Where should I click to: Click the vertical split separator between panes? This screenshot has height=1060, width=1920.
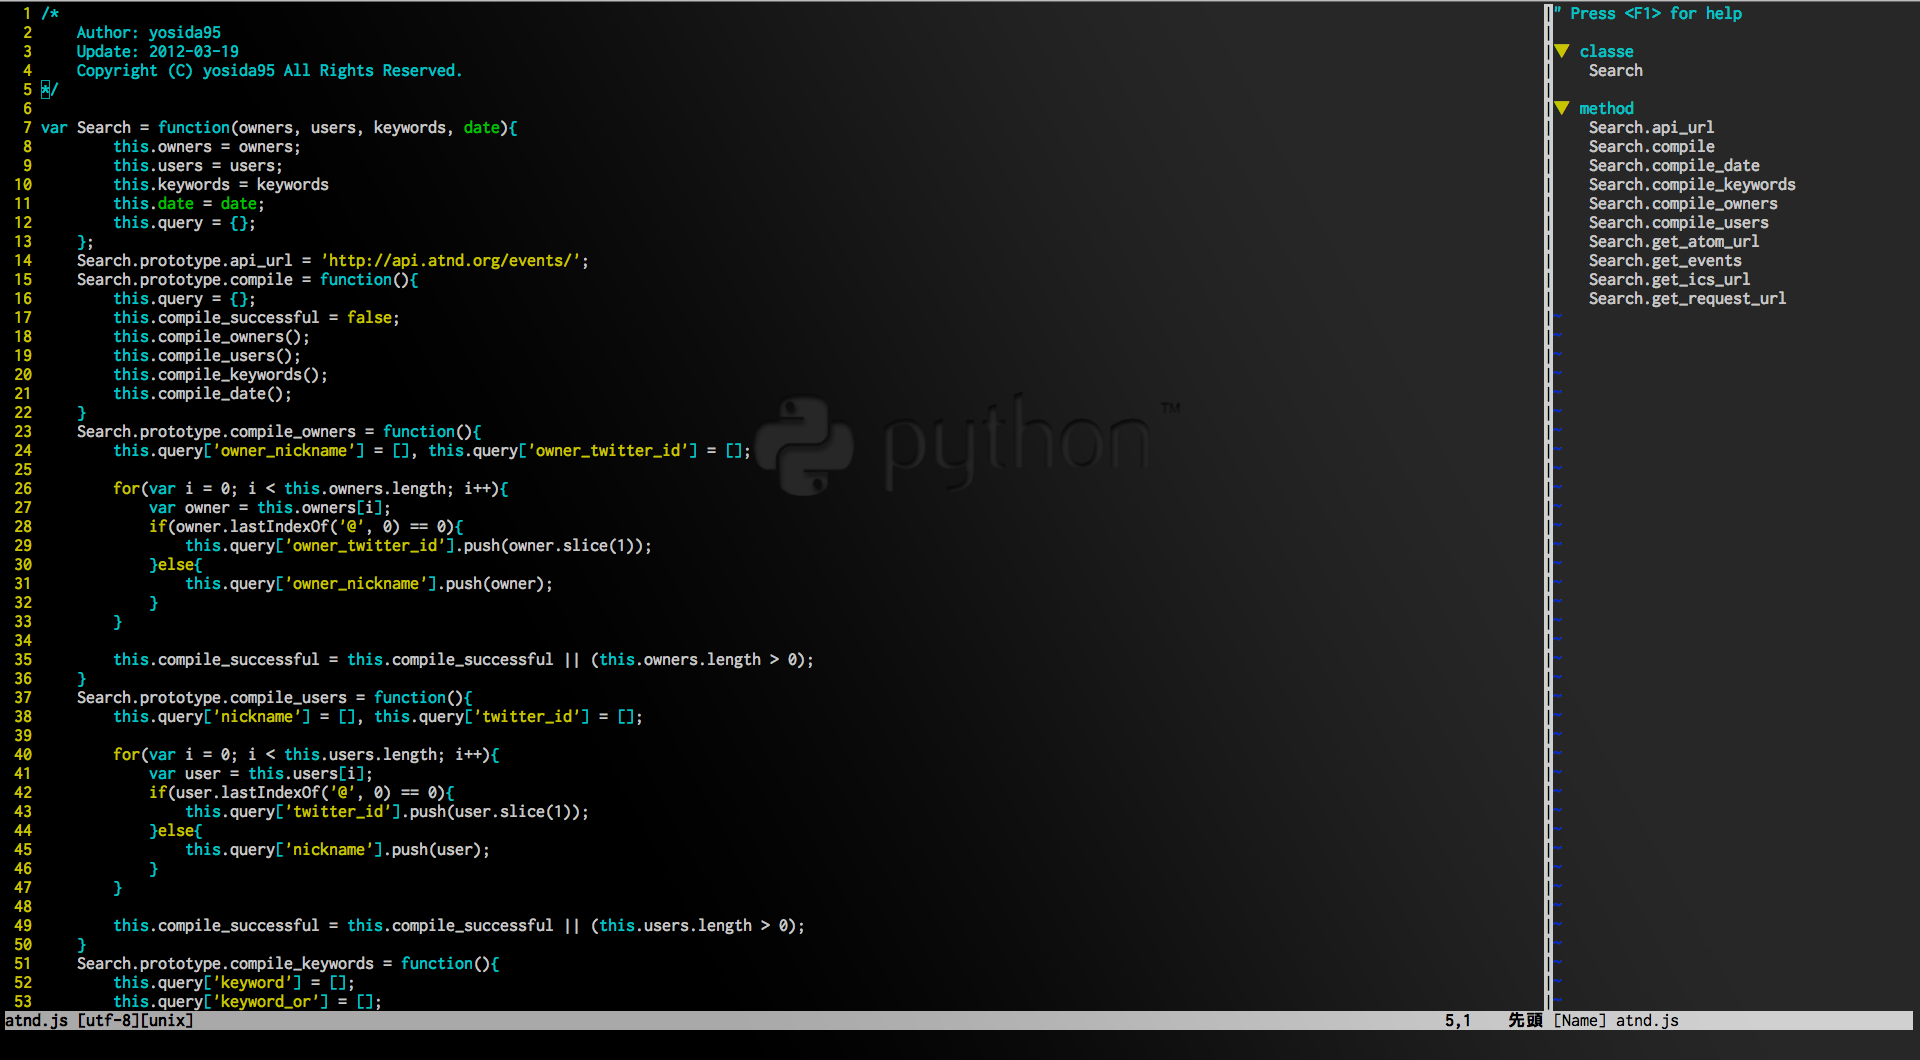1547,500
